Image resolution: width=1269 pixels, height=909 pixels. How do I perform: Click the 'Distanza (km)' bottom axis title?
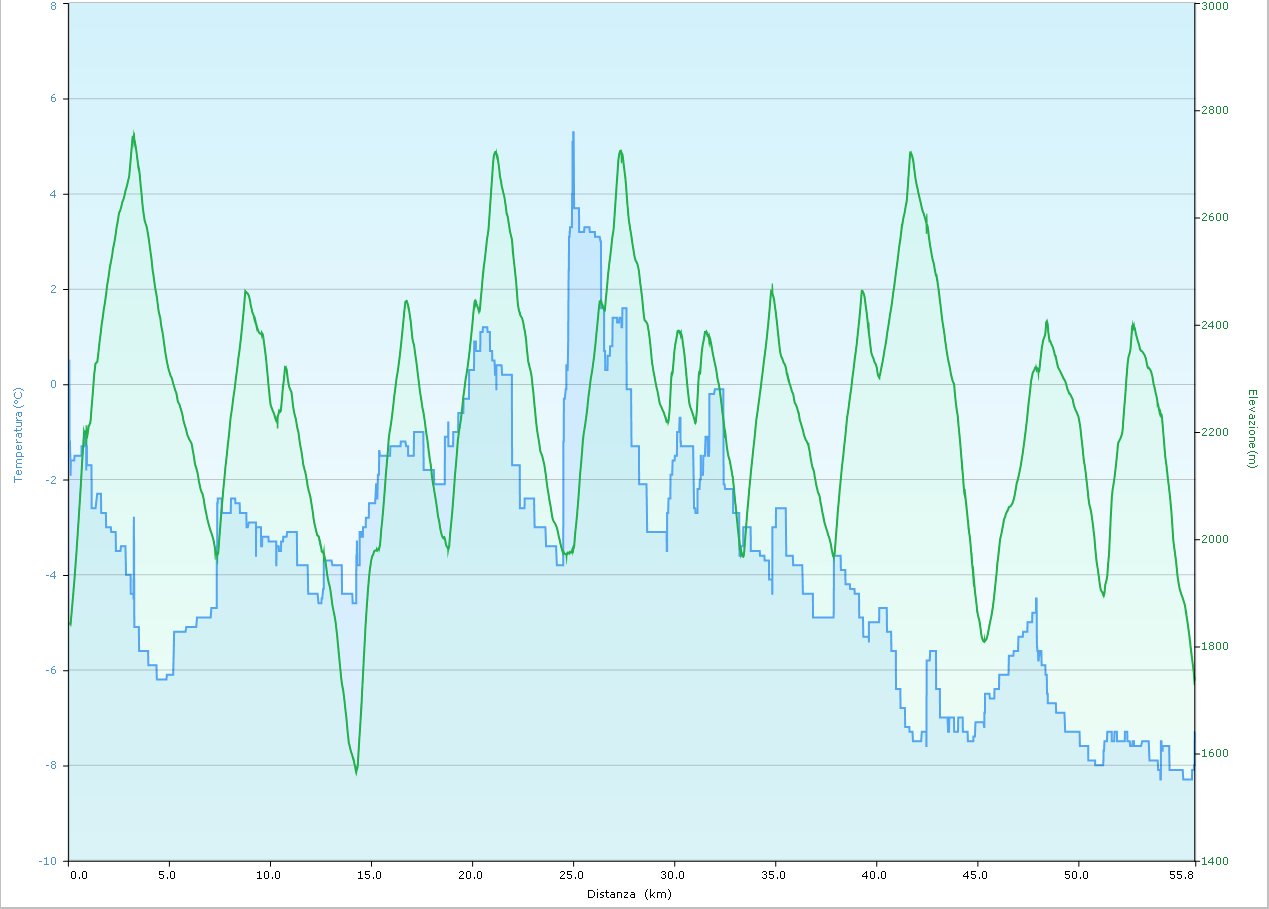tap(629, 894)
